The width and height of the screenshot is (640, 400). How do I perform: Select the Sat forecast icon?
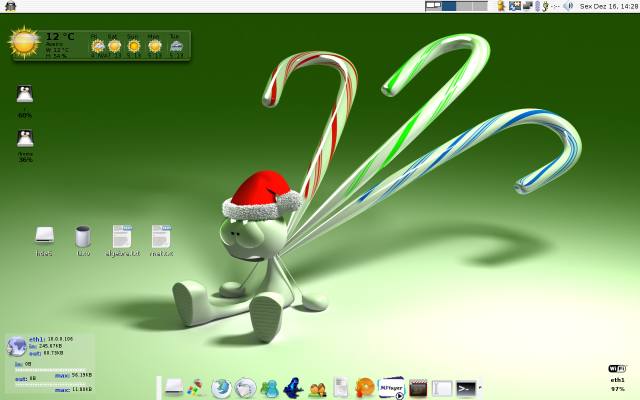click(x=114, y=46)
